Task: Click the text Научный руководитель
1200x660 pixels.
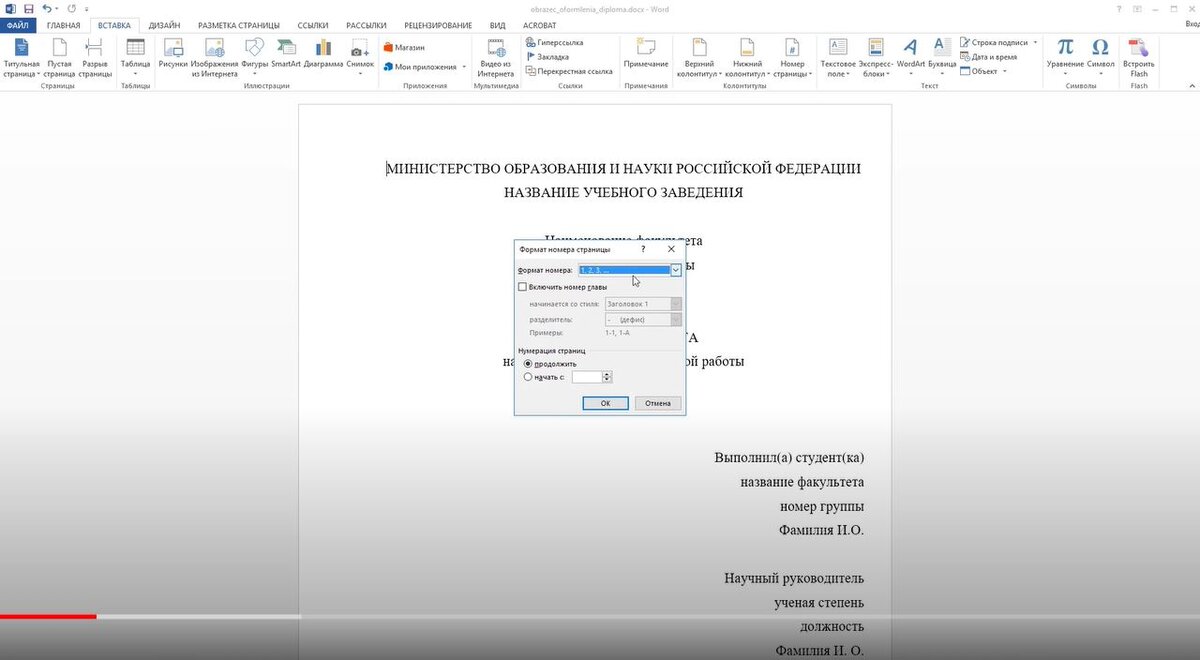Action: coord(794,579)
